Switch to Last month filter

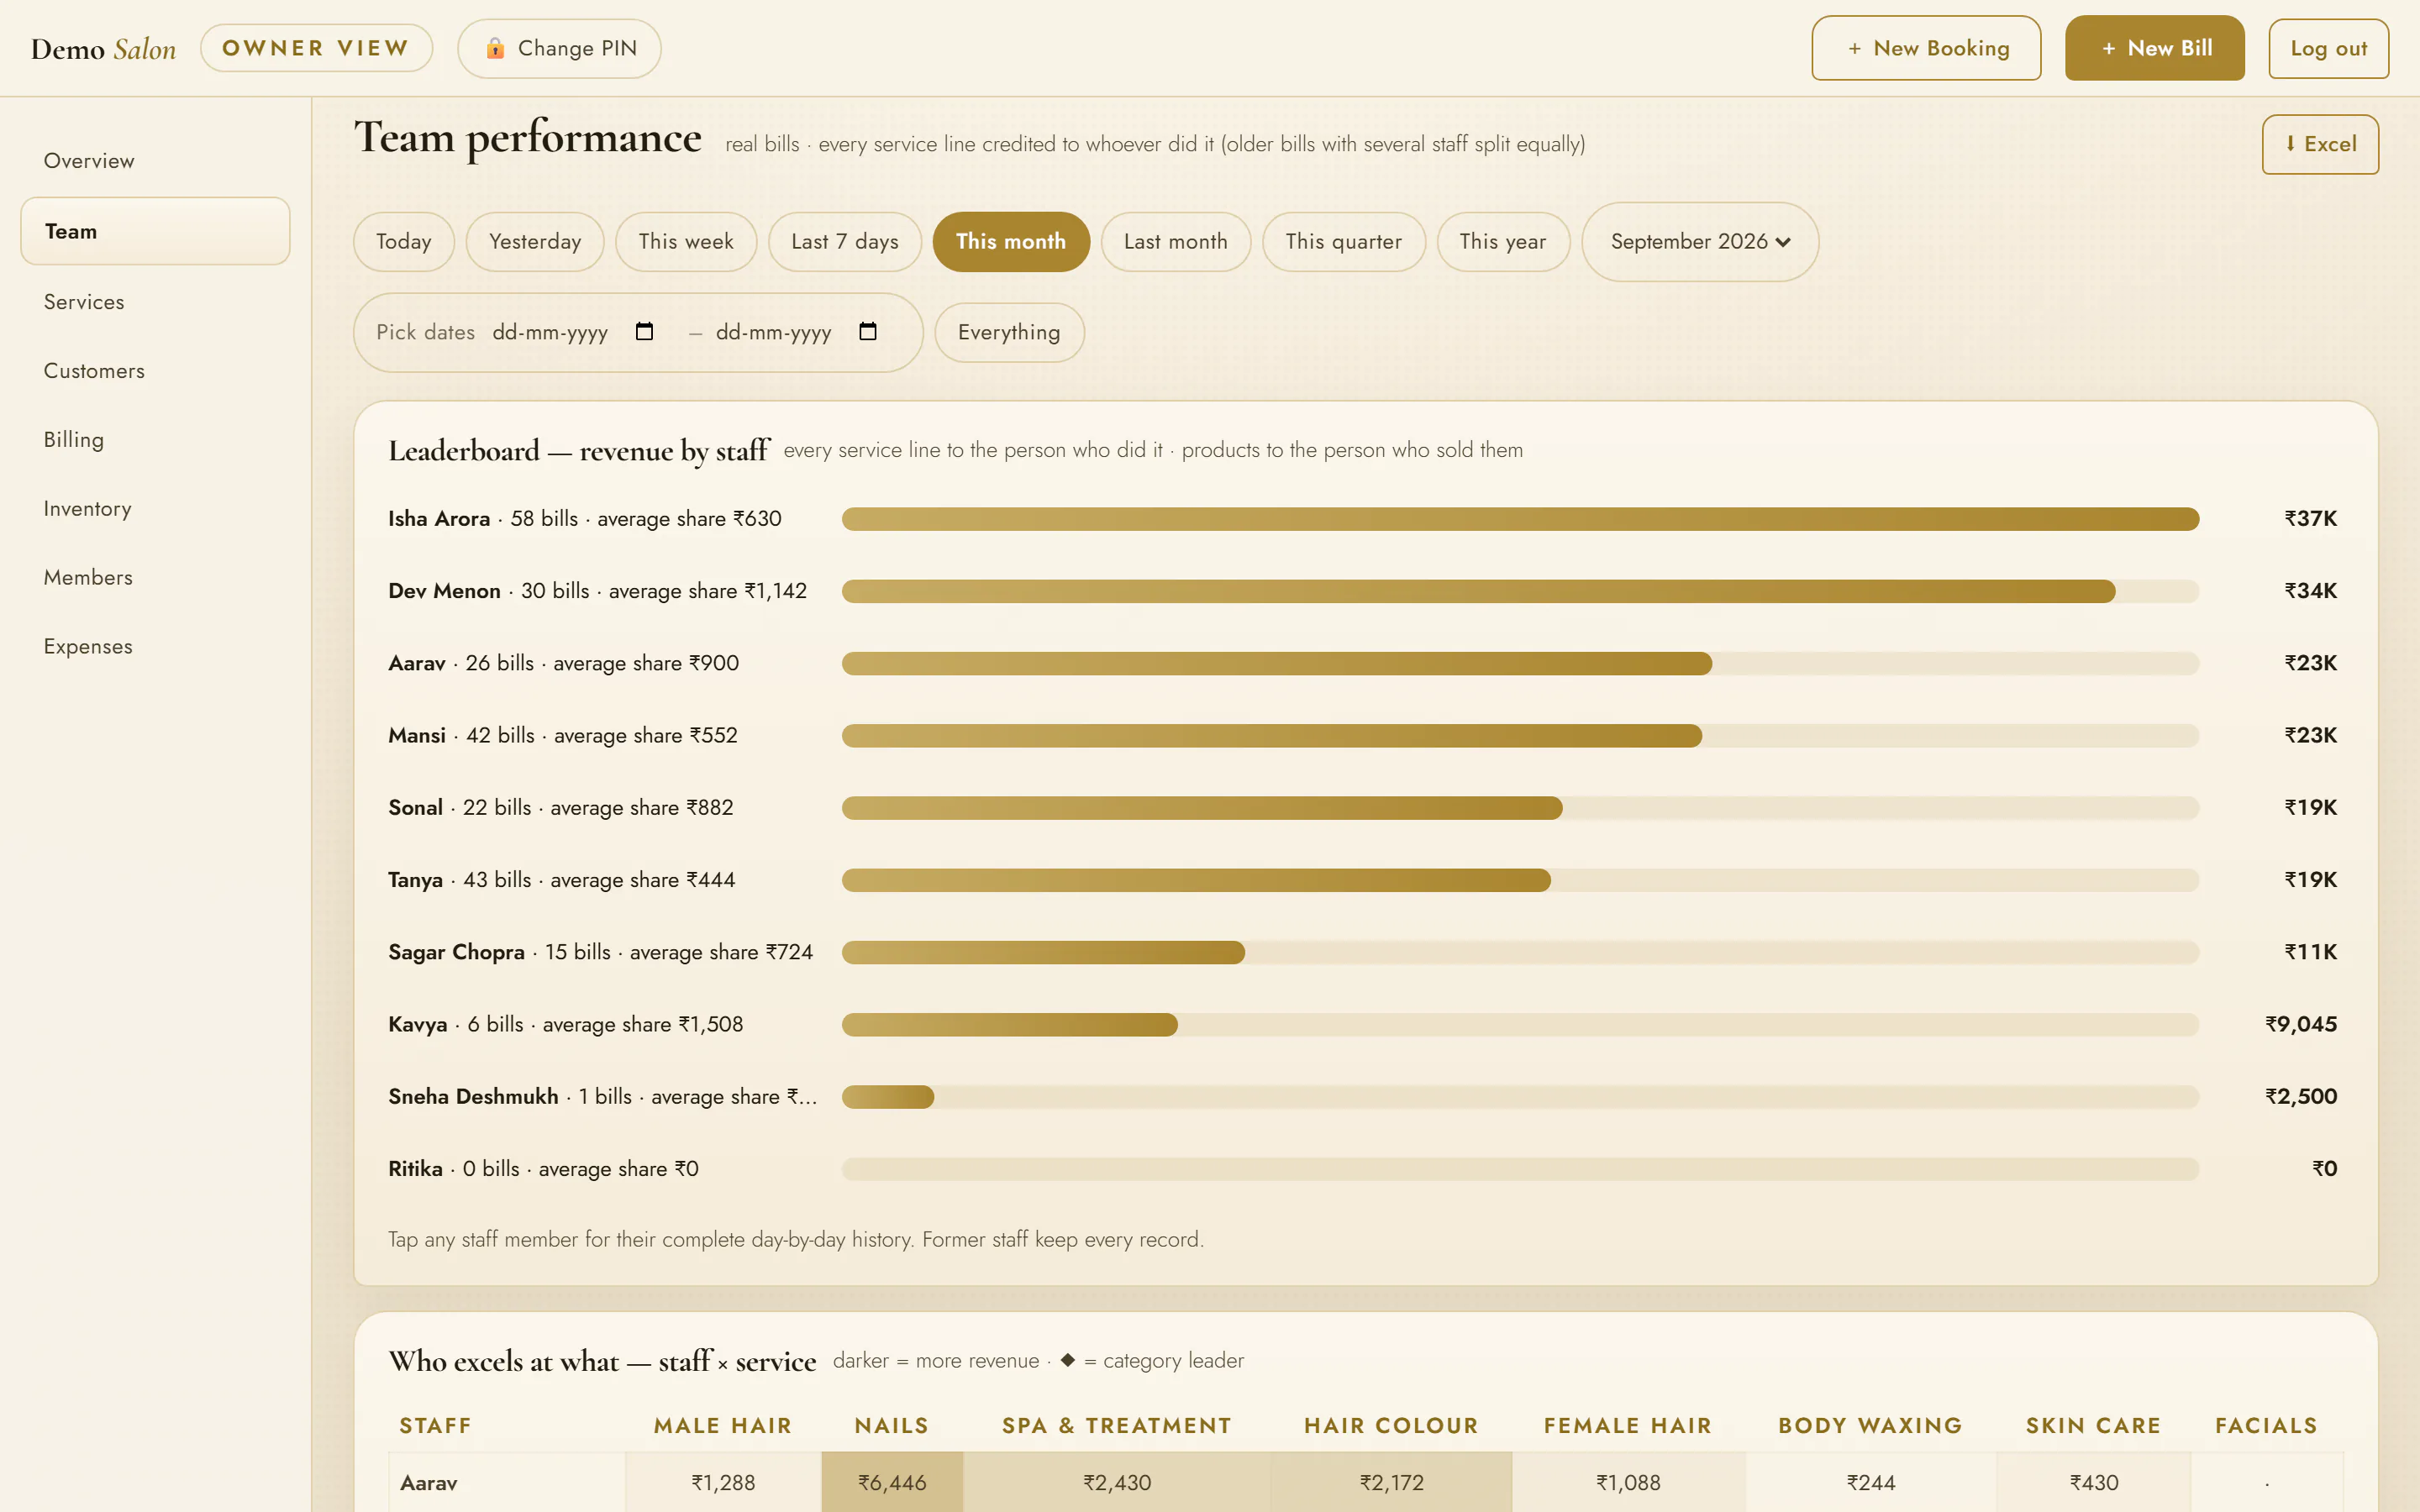1176,242
